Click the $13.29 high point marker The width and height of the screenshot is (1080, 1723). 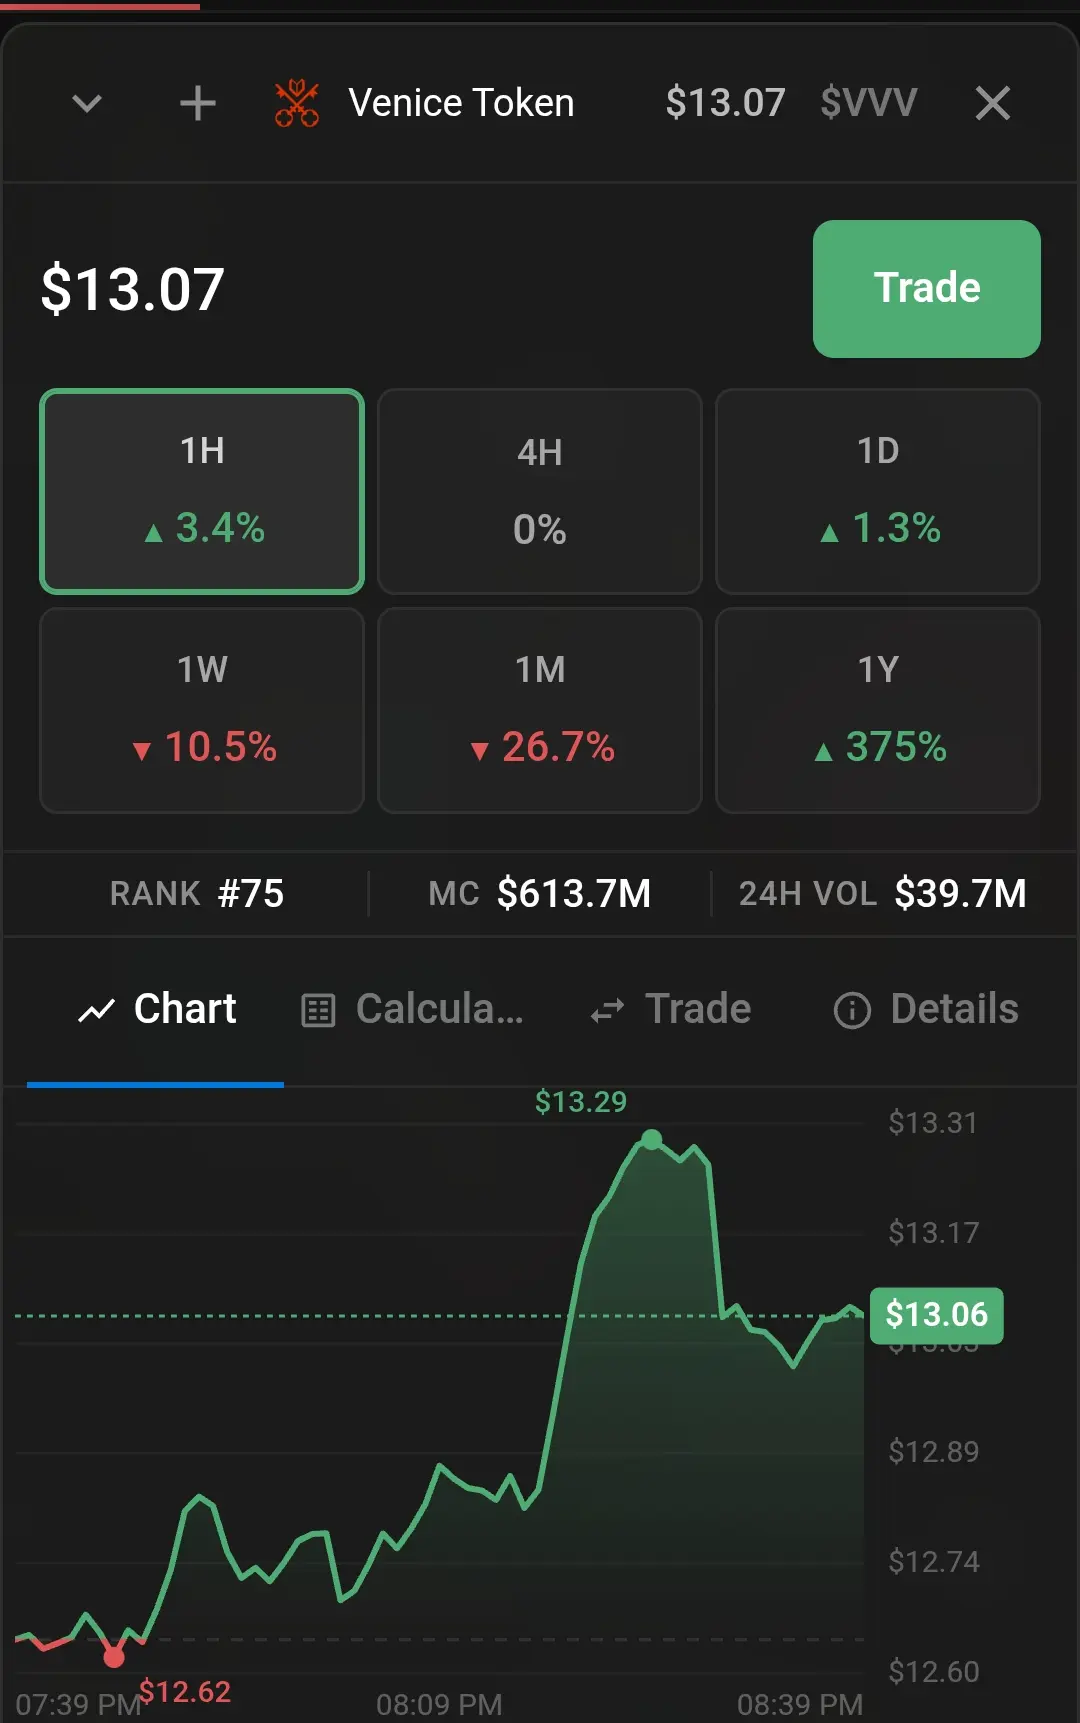[x=652, y=1139]
